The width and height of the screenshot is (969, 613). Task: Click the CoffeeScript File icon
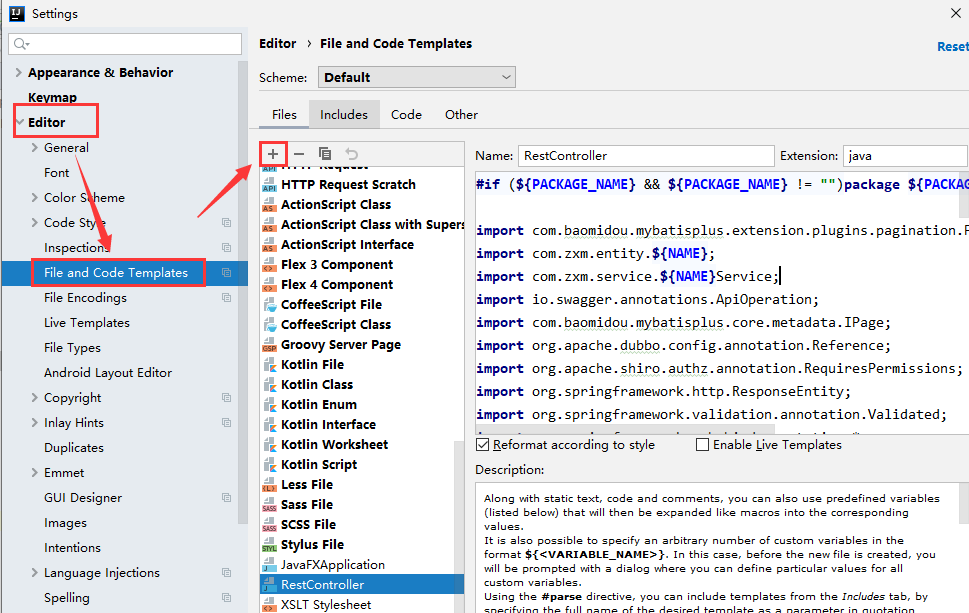point(269,305)
